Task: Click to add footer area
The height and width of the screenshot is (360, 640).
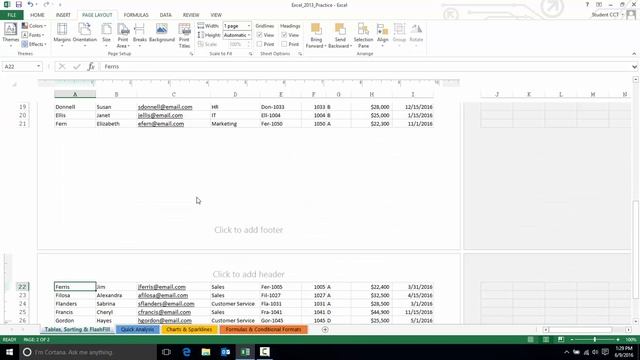Action: (x=249, y=230)
